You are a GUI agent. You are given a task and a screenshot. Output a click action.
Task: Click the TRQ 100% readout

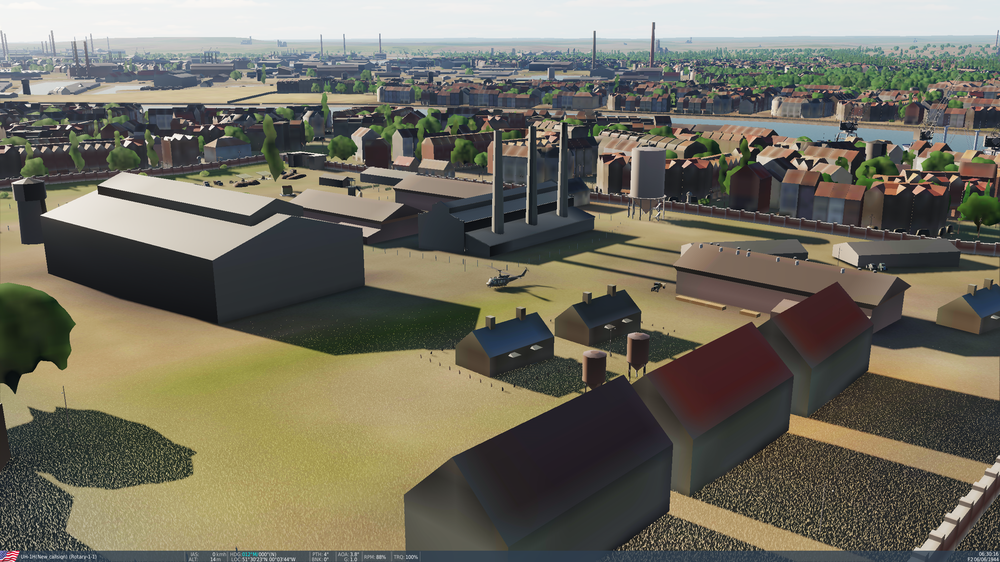pos(406,557)
